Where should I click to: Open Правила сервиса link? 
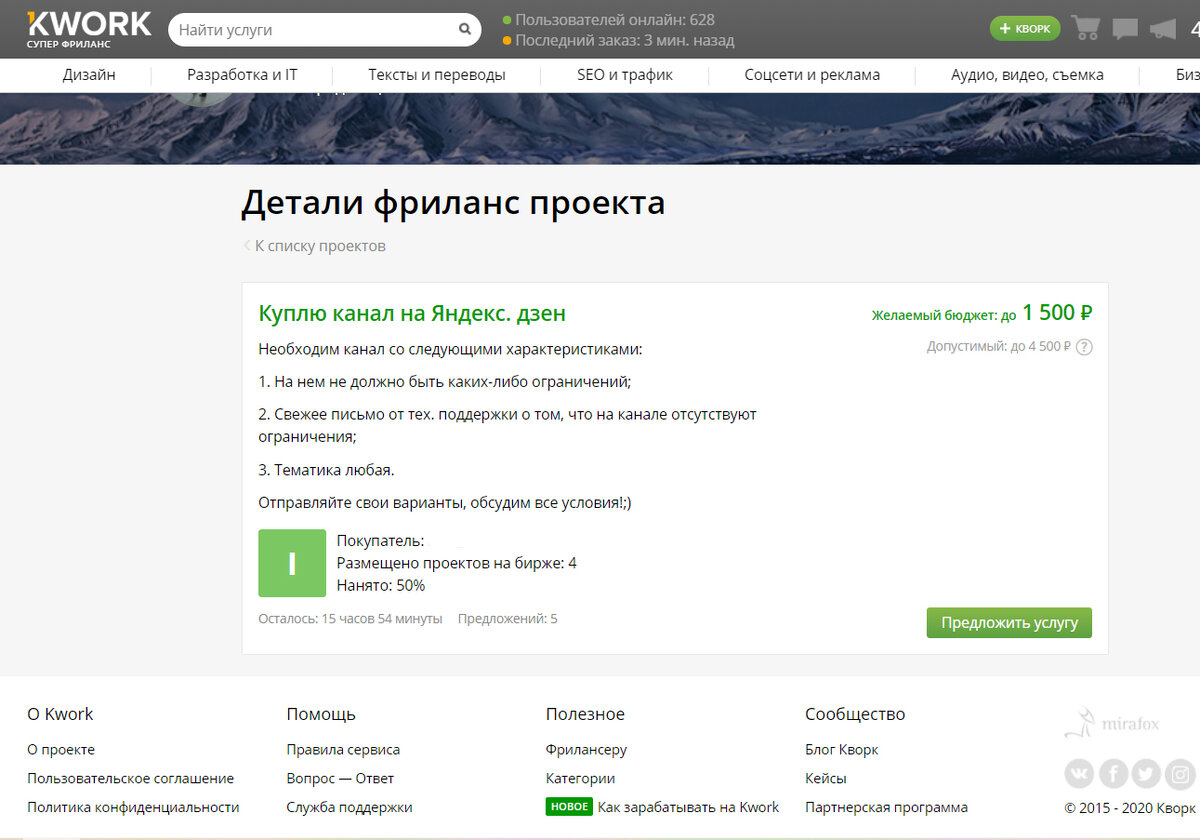343,749
